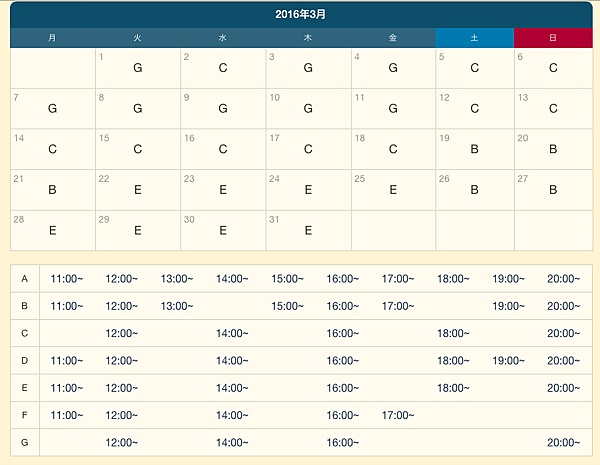The height and width of the screenshot is (465, 600).
Task: Click the calendar cell for day 1
Action: [138, 68]
